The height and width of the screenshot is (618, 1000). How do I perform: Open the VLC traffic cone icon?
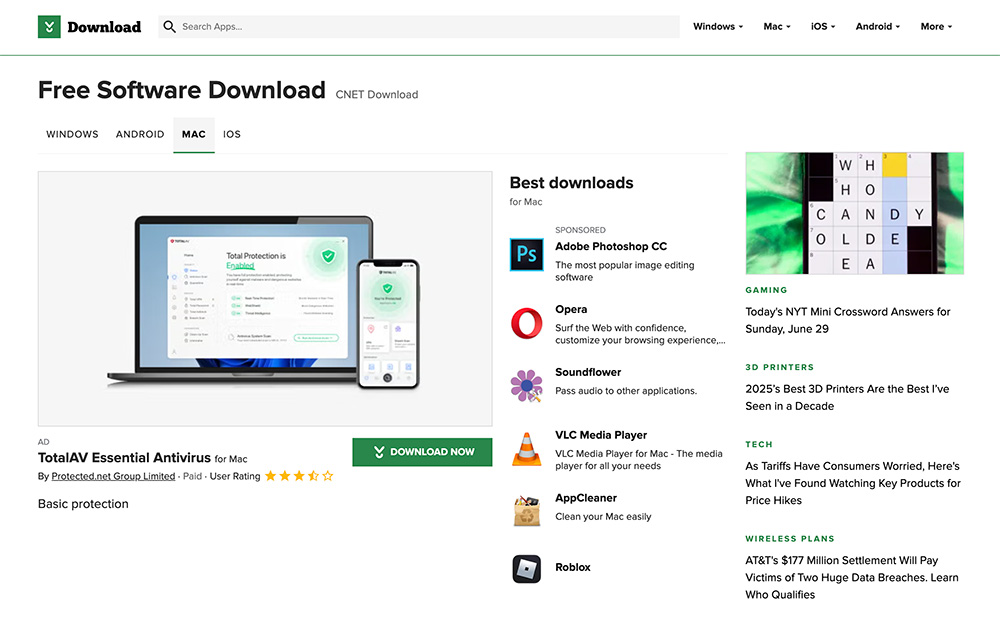click(x=527, y=449)
